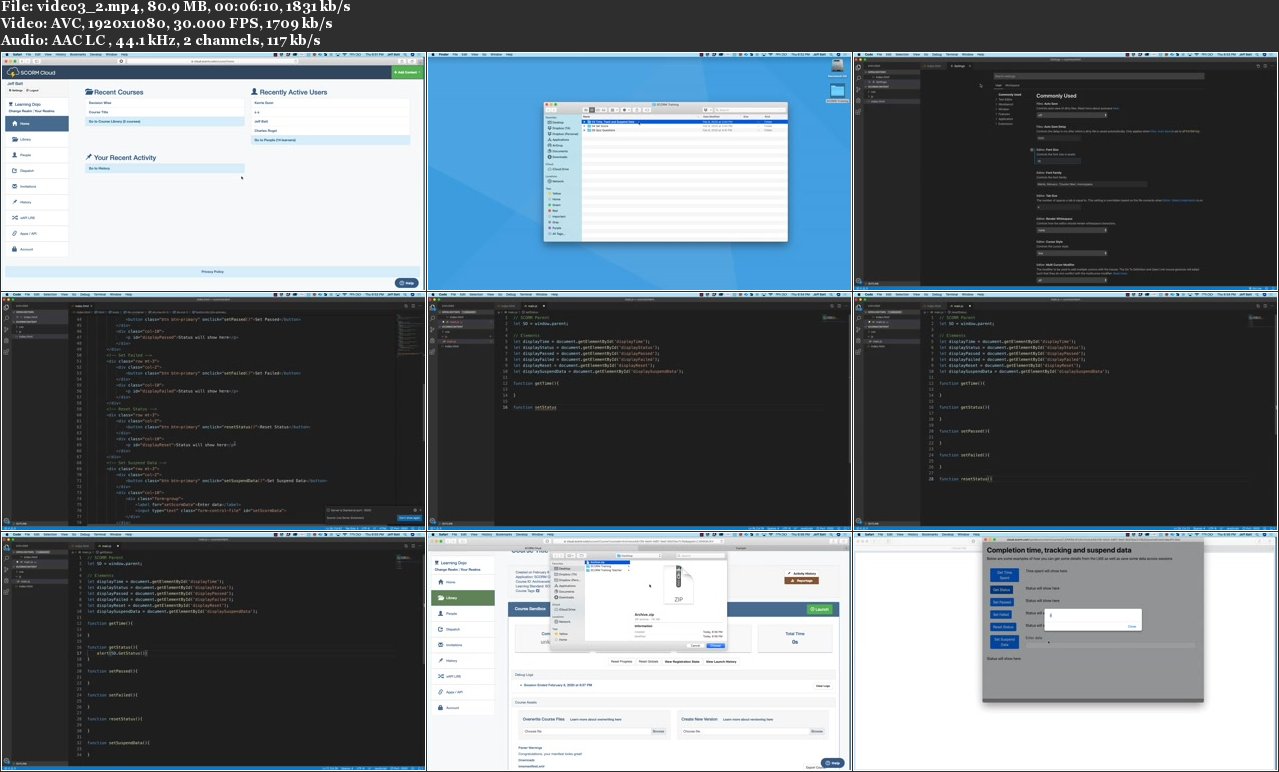Click the Enter data input field
The height and width of the screenshot is (772, 1279).
click(x=1109, y=645)
